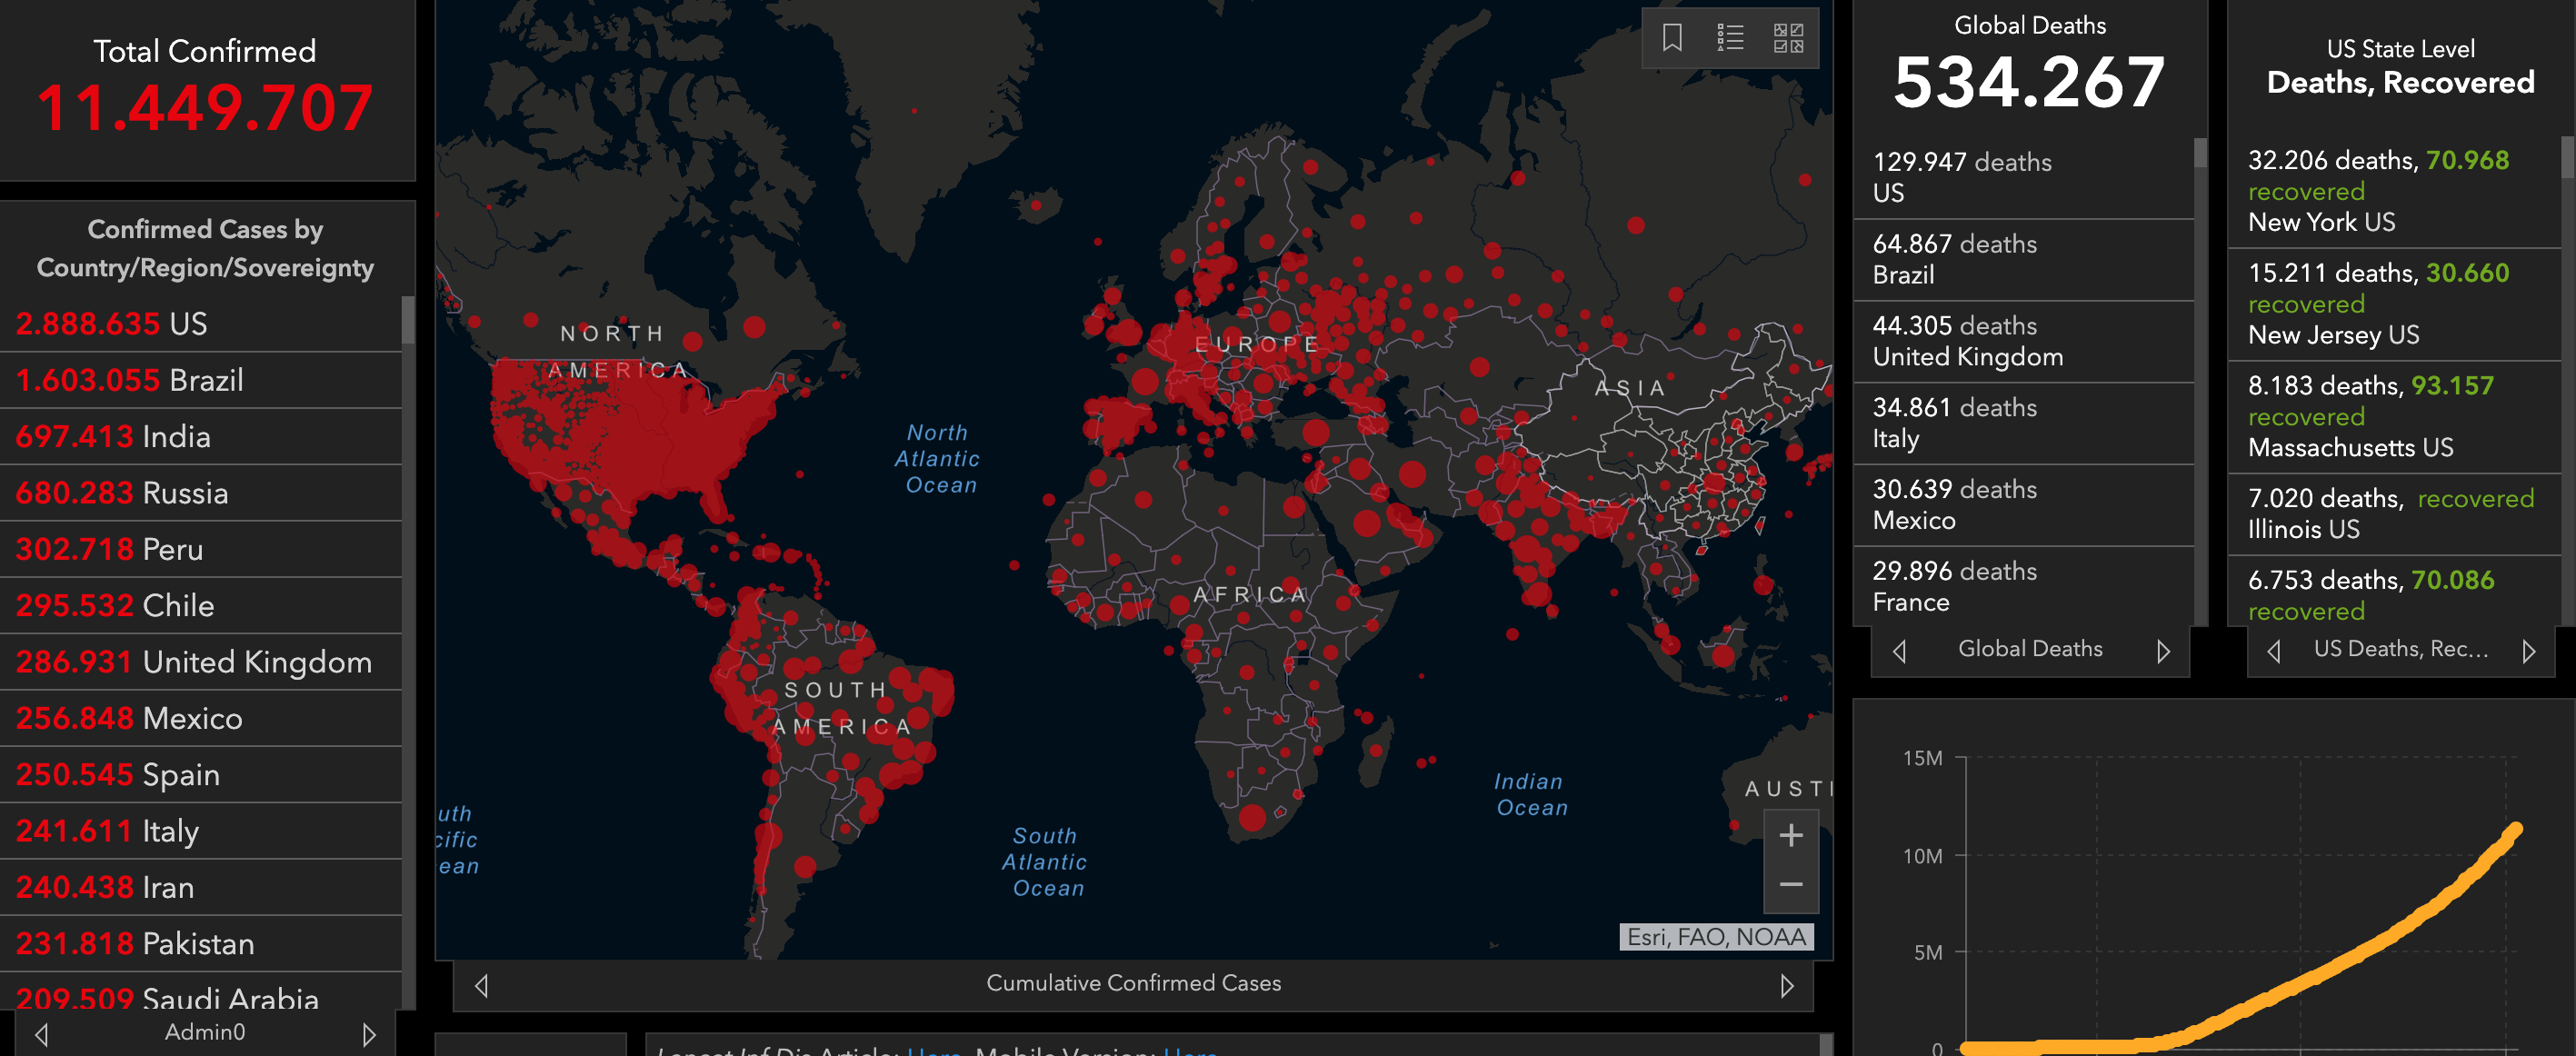Screen dimensions: 2576x1056
Task: Select the Admin0 tab label
Action: [205, 1032]
